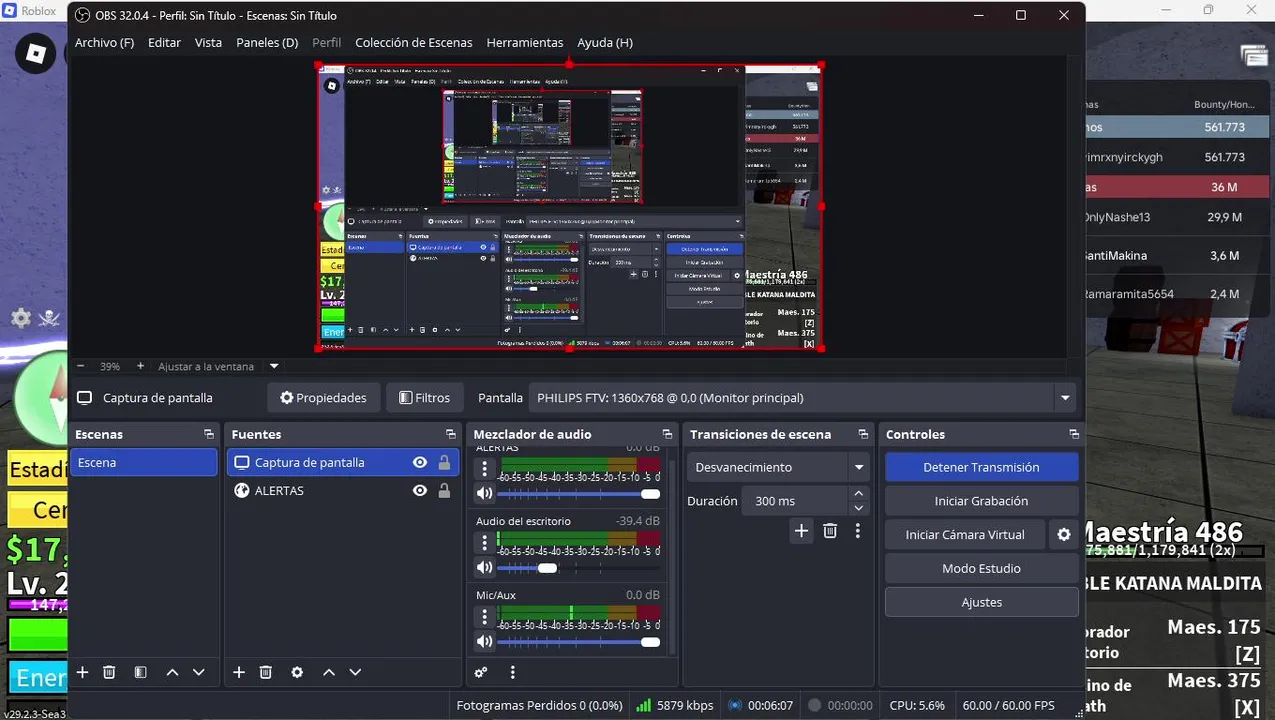The width and height of the screenshot is (1275, 720).
Task: Toggle visibility of ALERTAS source
Action: point(420,491)
